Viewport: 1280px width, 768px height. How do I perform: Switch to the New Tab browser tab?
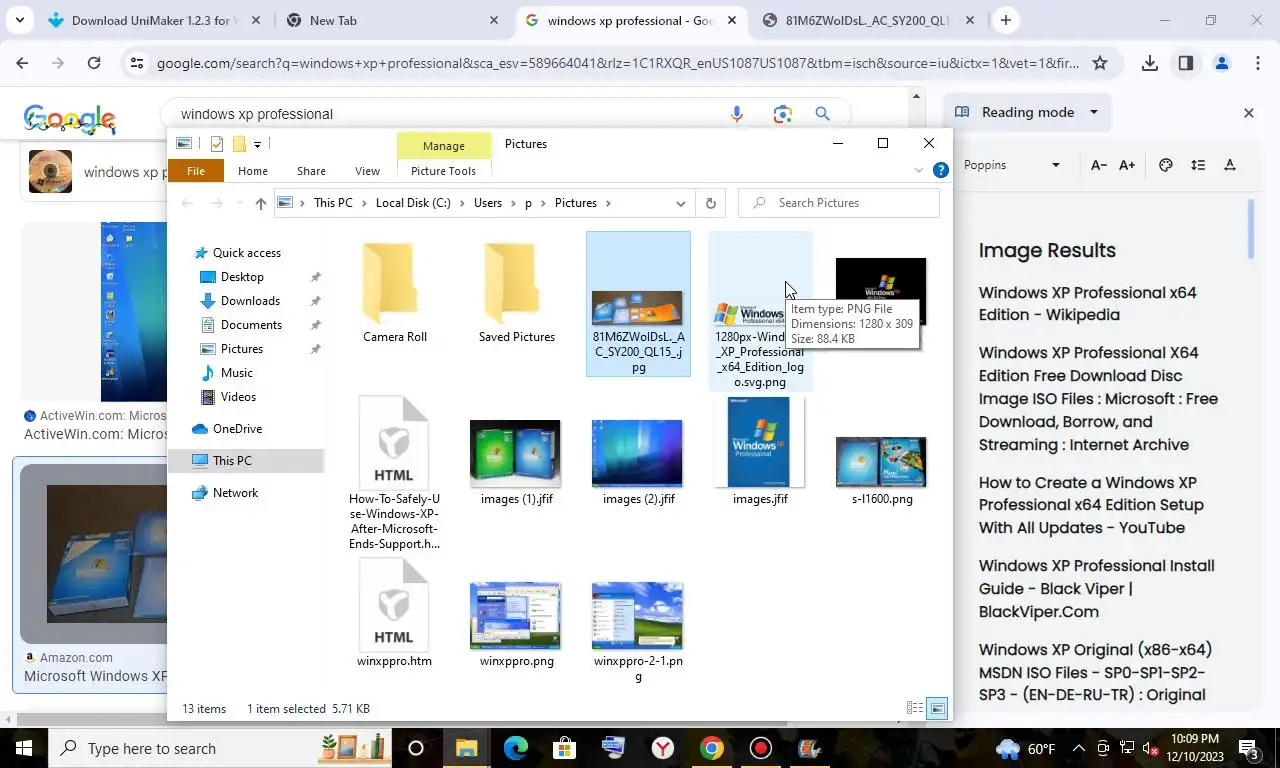(391, 20)
